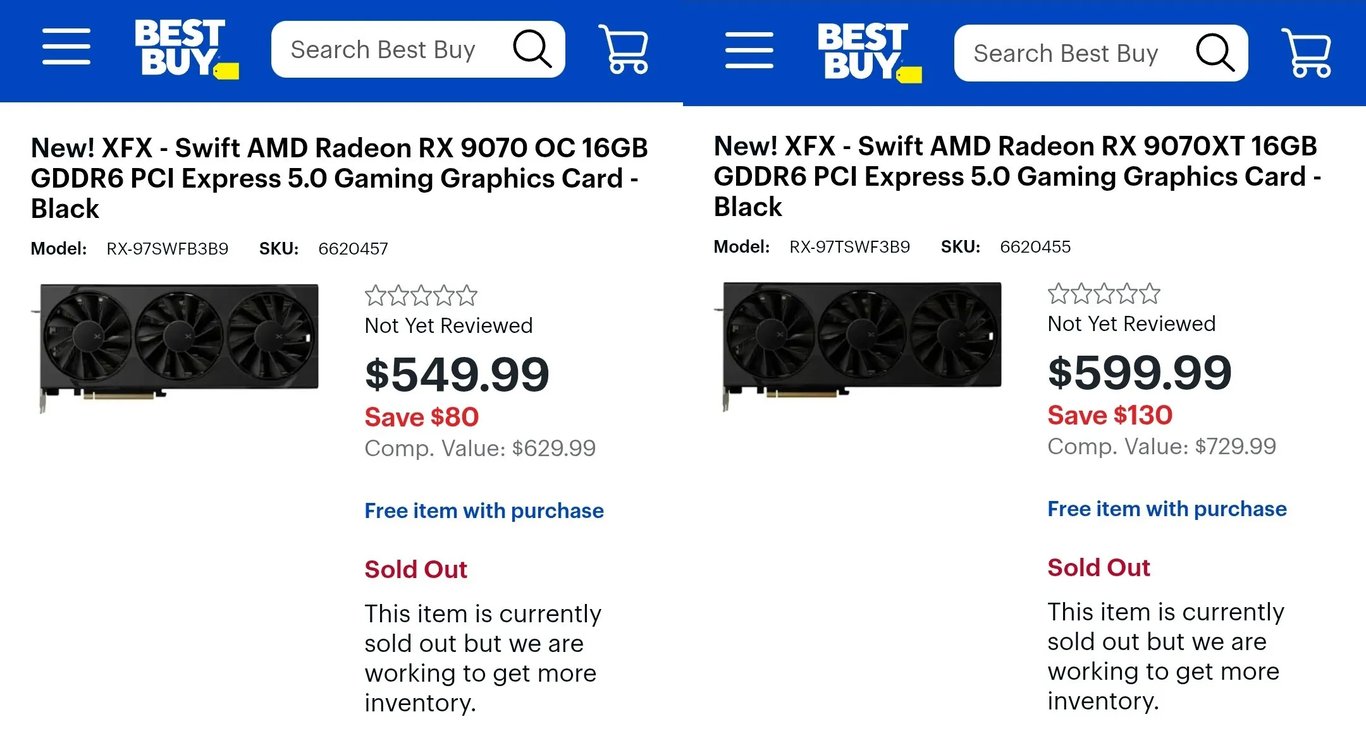Click star rating above $599.99 price

[x=1104, y=294]
